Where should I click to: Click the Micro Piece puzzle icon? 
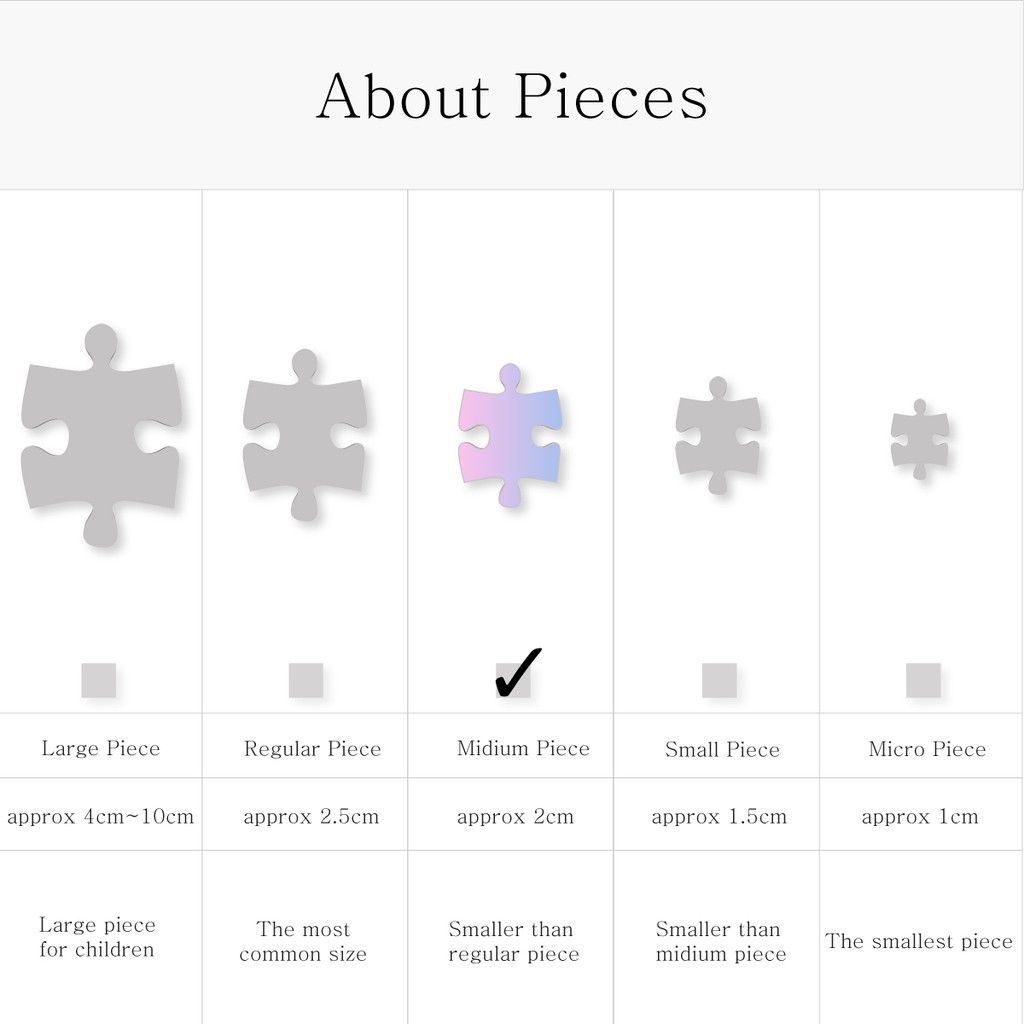pos(920,438)
